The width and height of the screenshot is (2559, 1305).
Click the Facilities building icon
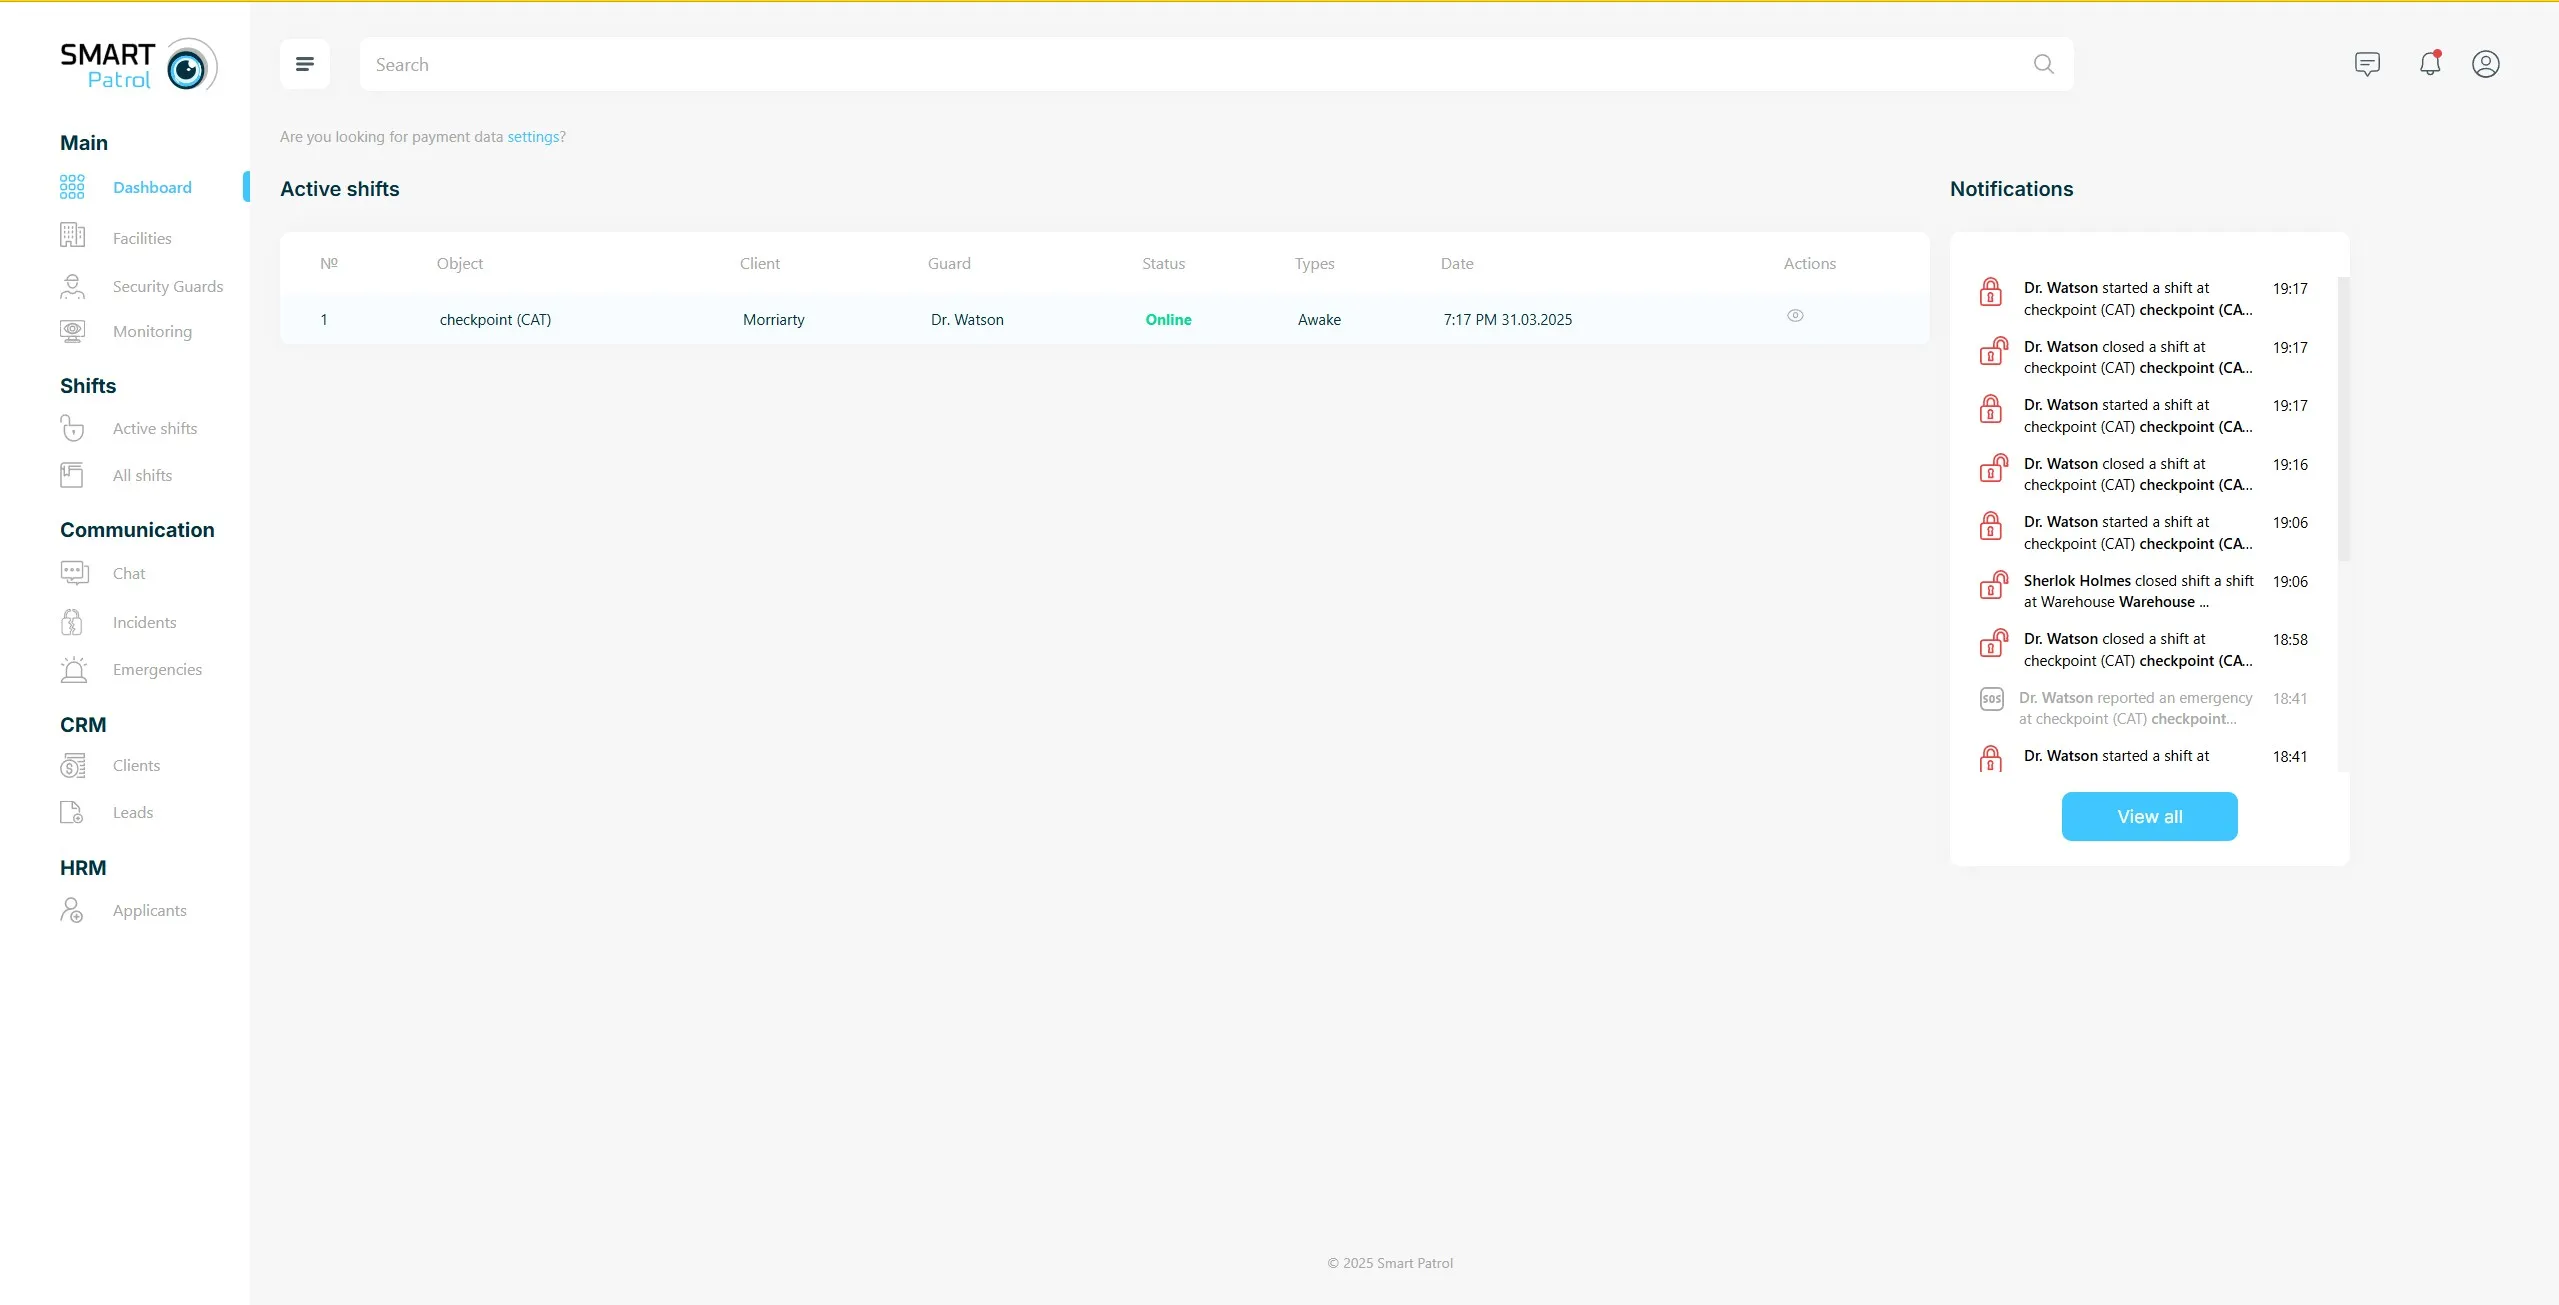click(x=72, y=236)
